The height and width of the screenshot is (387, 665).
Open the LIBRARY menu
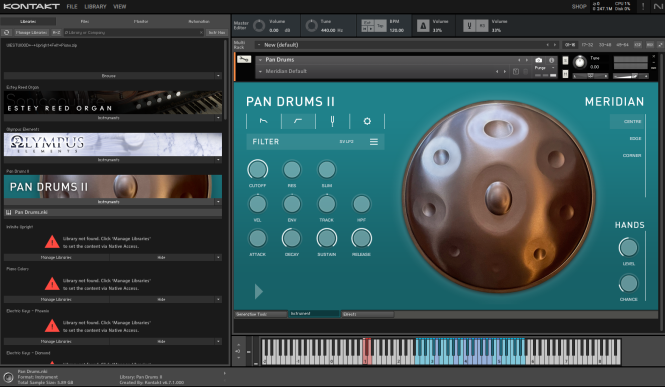click(95, 6)
